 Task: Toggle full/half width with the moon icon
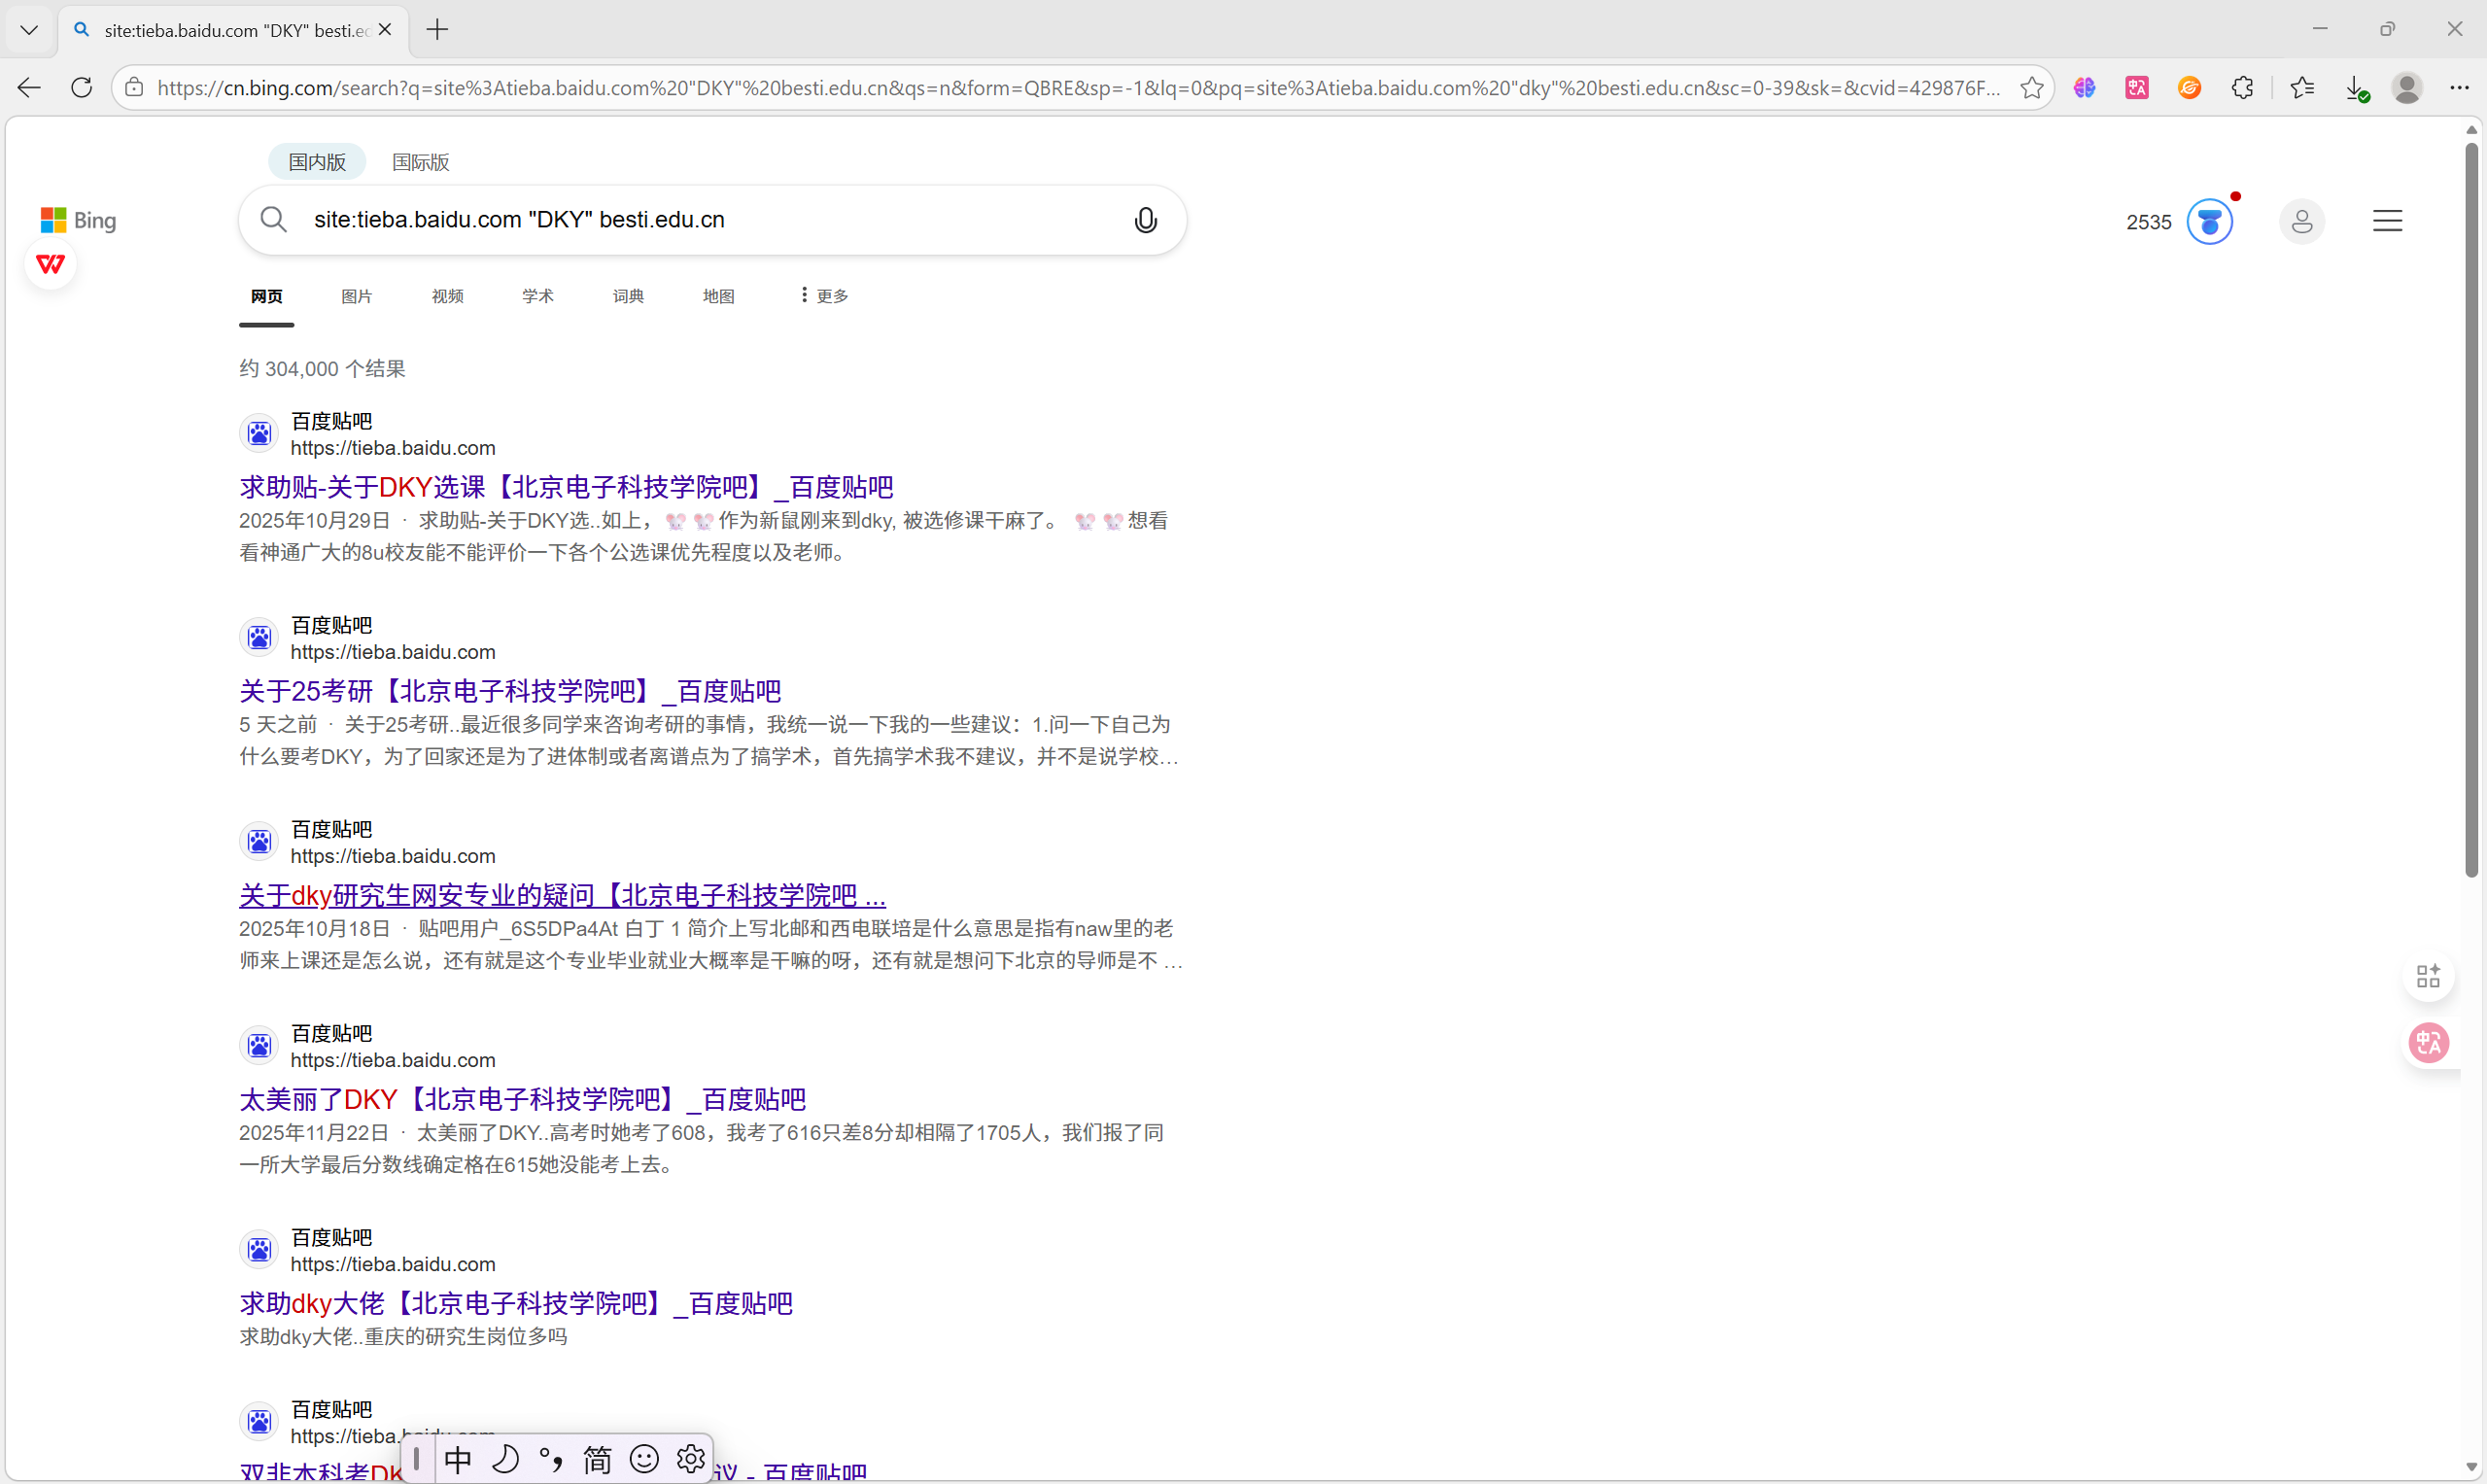pos(505,1459)
